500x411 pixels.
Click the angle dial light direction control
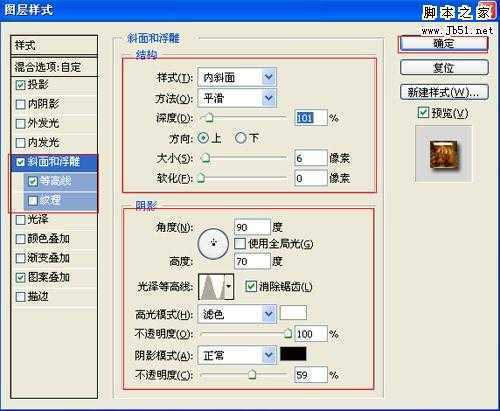tap(213, 244)
